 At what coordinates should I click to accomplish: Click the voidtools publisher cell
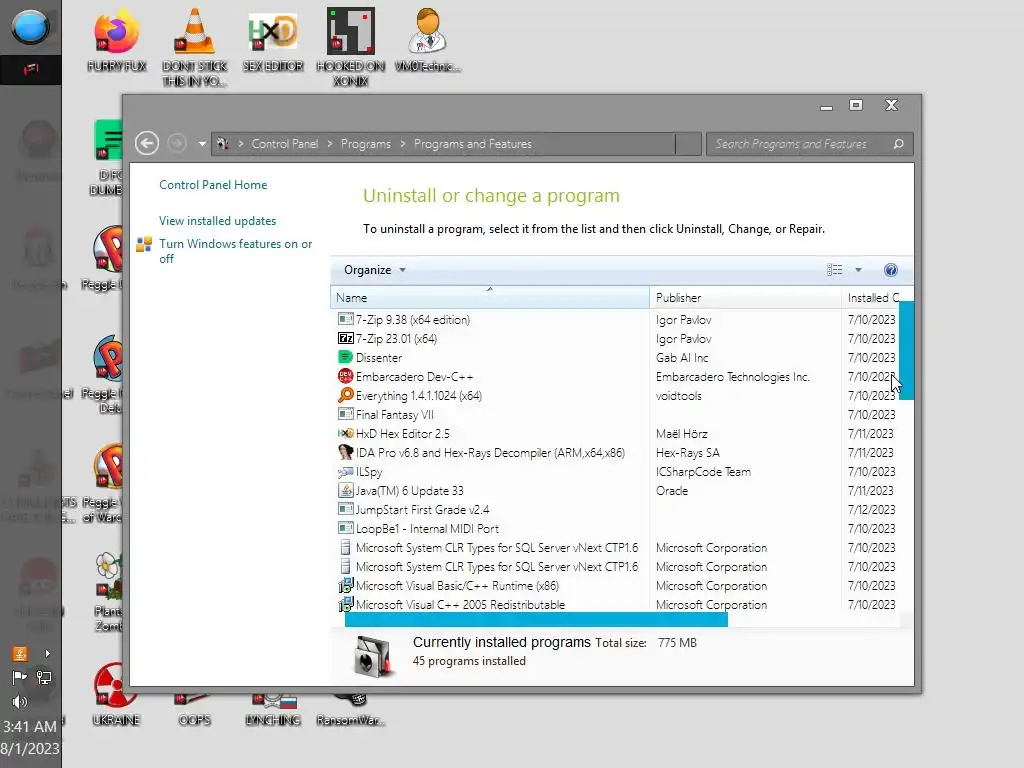[x=679, y=396]
